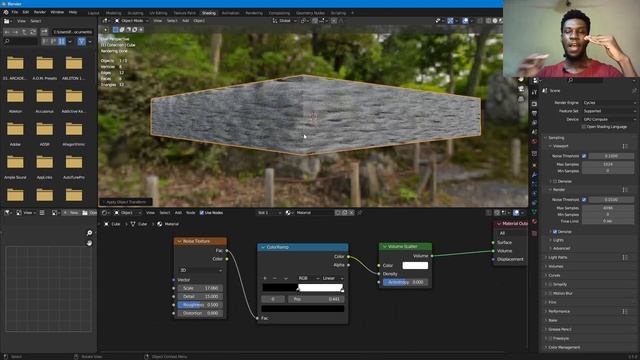Click the file browser path field
Screen dimensions: 640x360
73,31
